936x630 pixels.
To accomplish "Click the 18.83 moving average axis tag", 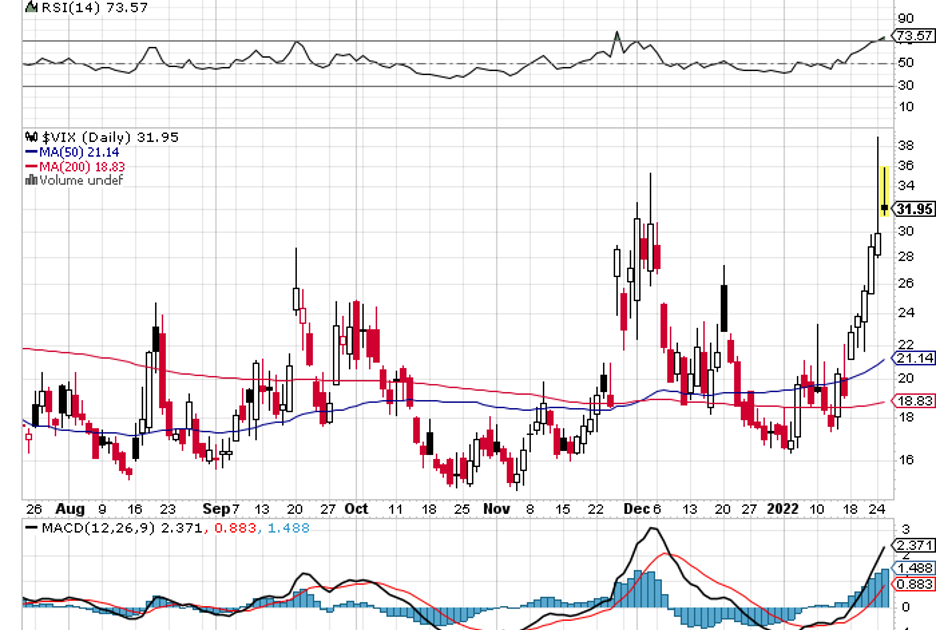I will pyautogui.click(x=913, y=400).
